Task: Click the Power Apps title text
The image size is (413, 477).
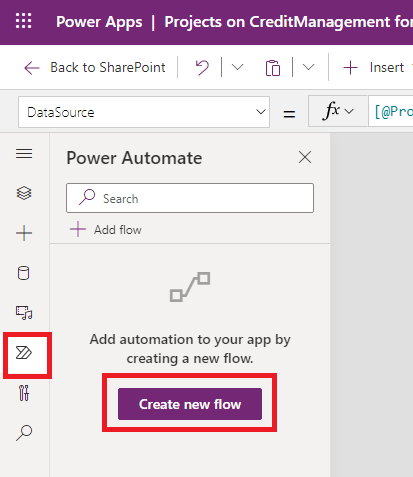Action: tap(99, 22)
